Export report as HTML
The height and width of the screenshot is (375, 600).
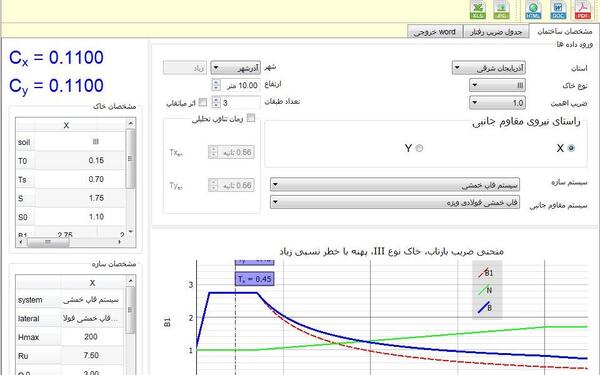coord(533,10)
